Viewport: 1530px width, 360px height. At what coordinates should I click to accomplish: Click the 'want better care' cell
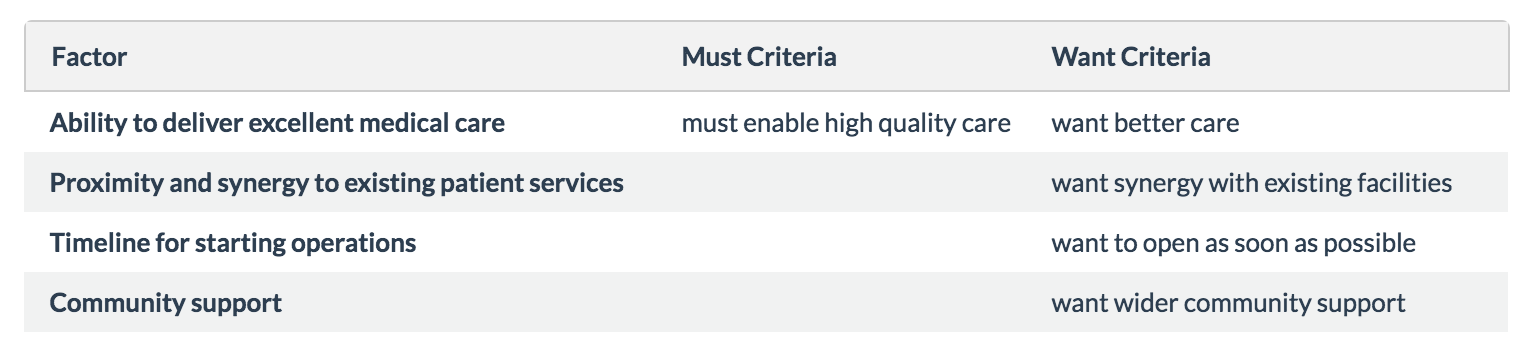1145,123
